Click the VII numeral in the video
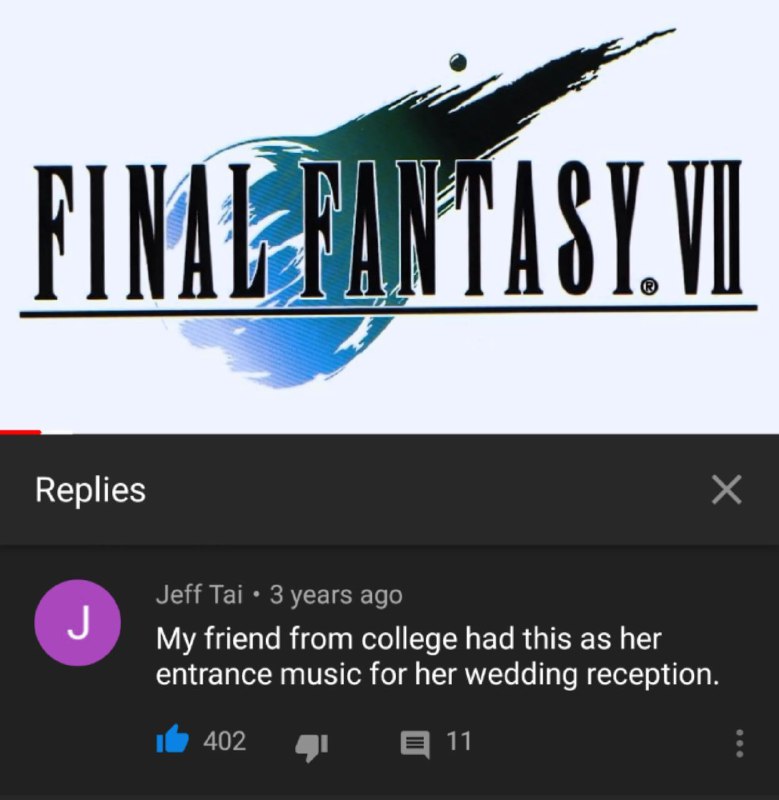Image resolution: width=779 pixels, height=800 pixels. coord(705,227)
